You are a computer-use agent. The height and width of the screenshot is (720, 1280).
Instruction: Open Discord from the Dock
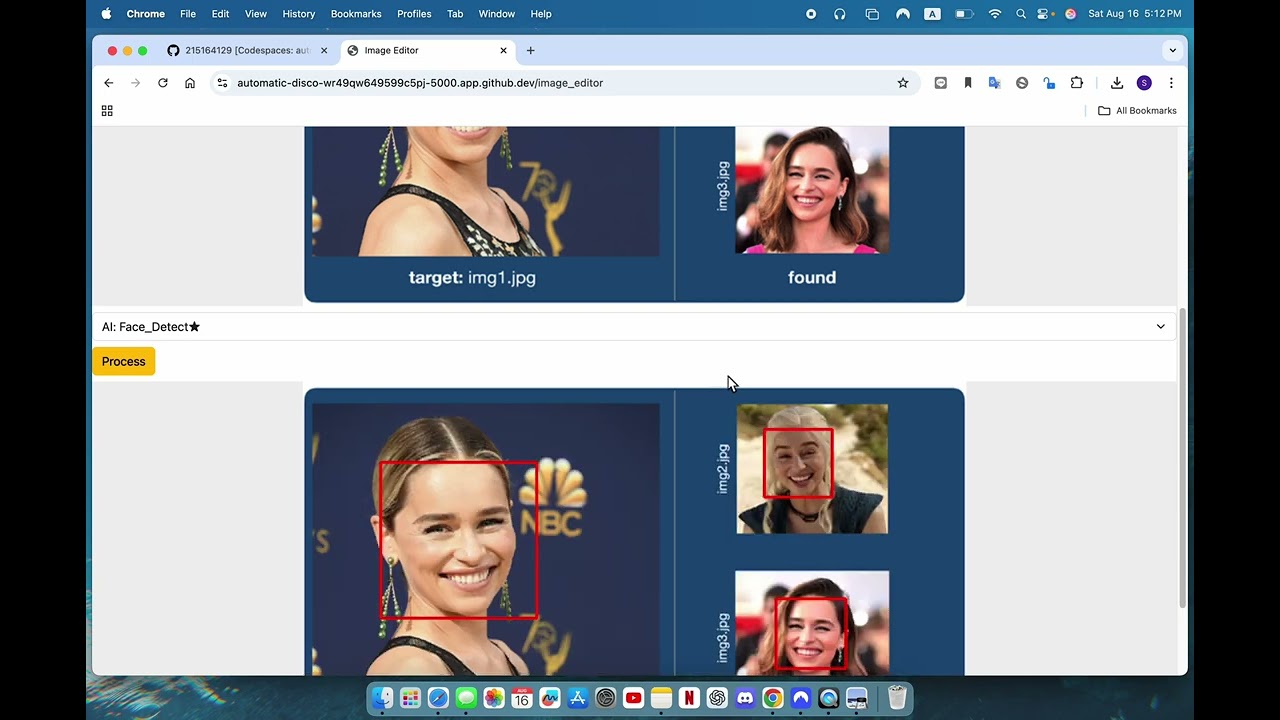(x=745, y=698)
